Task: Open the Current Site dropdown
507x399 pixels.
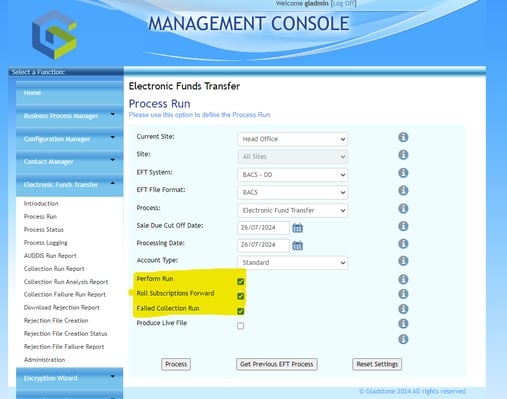Action: click(x=293, y=139)
